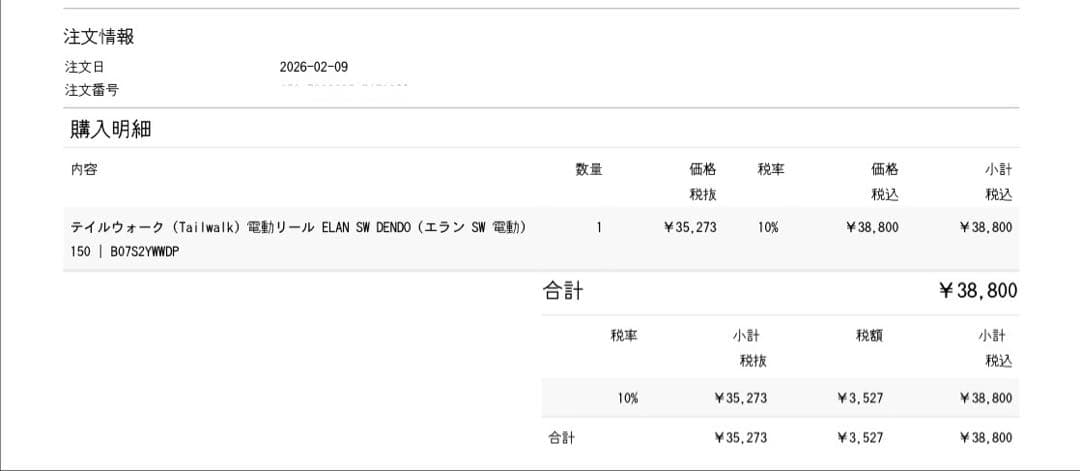Click the 税額 column header in summary
This screenshot has width=1080, height=471.
pyautogui.click(x=869, y=336)
